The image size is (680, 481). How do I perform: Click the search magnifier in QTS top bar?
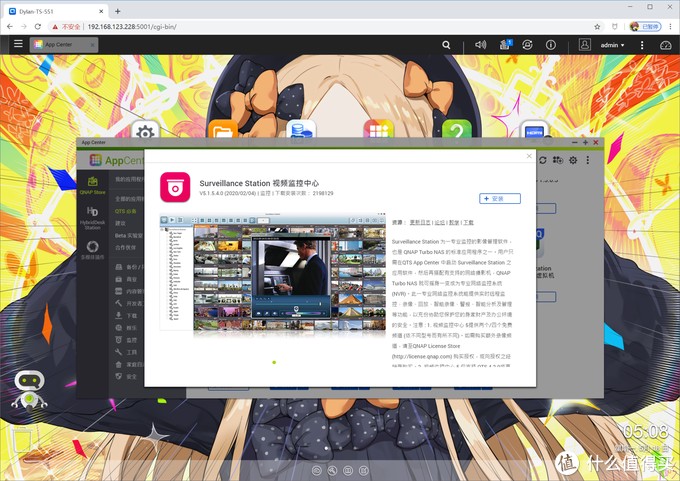point(446,45)
